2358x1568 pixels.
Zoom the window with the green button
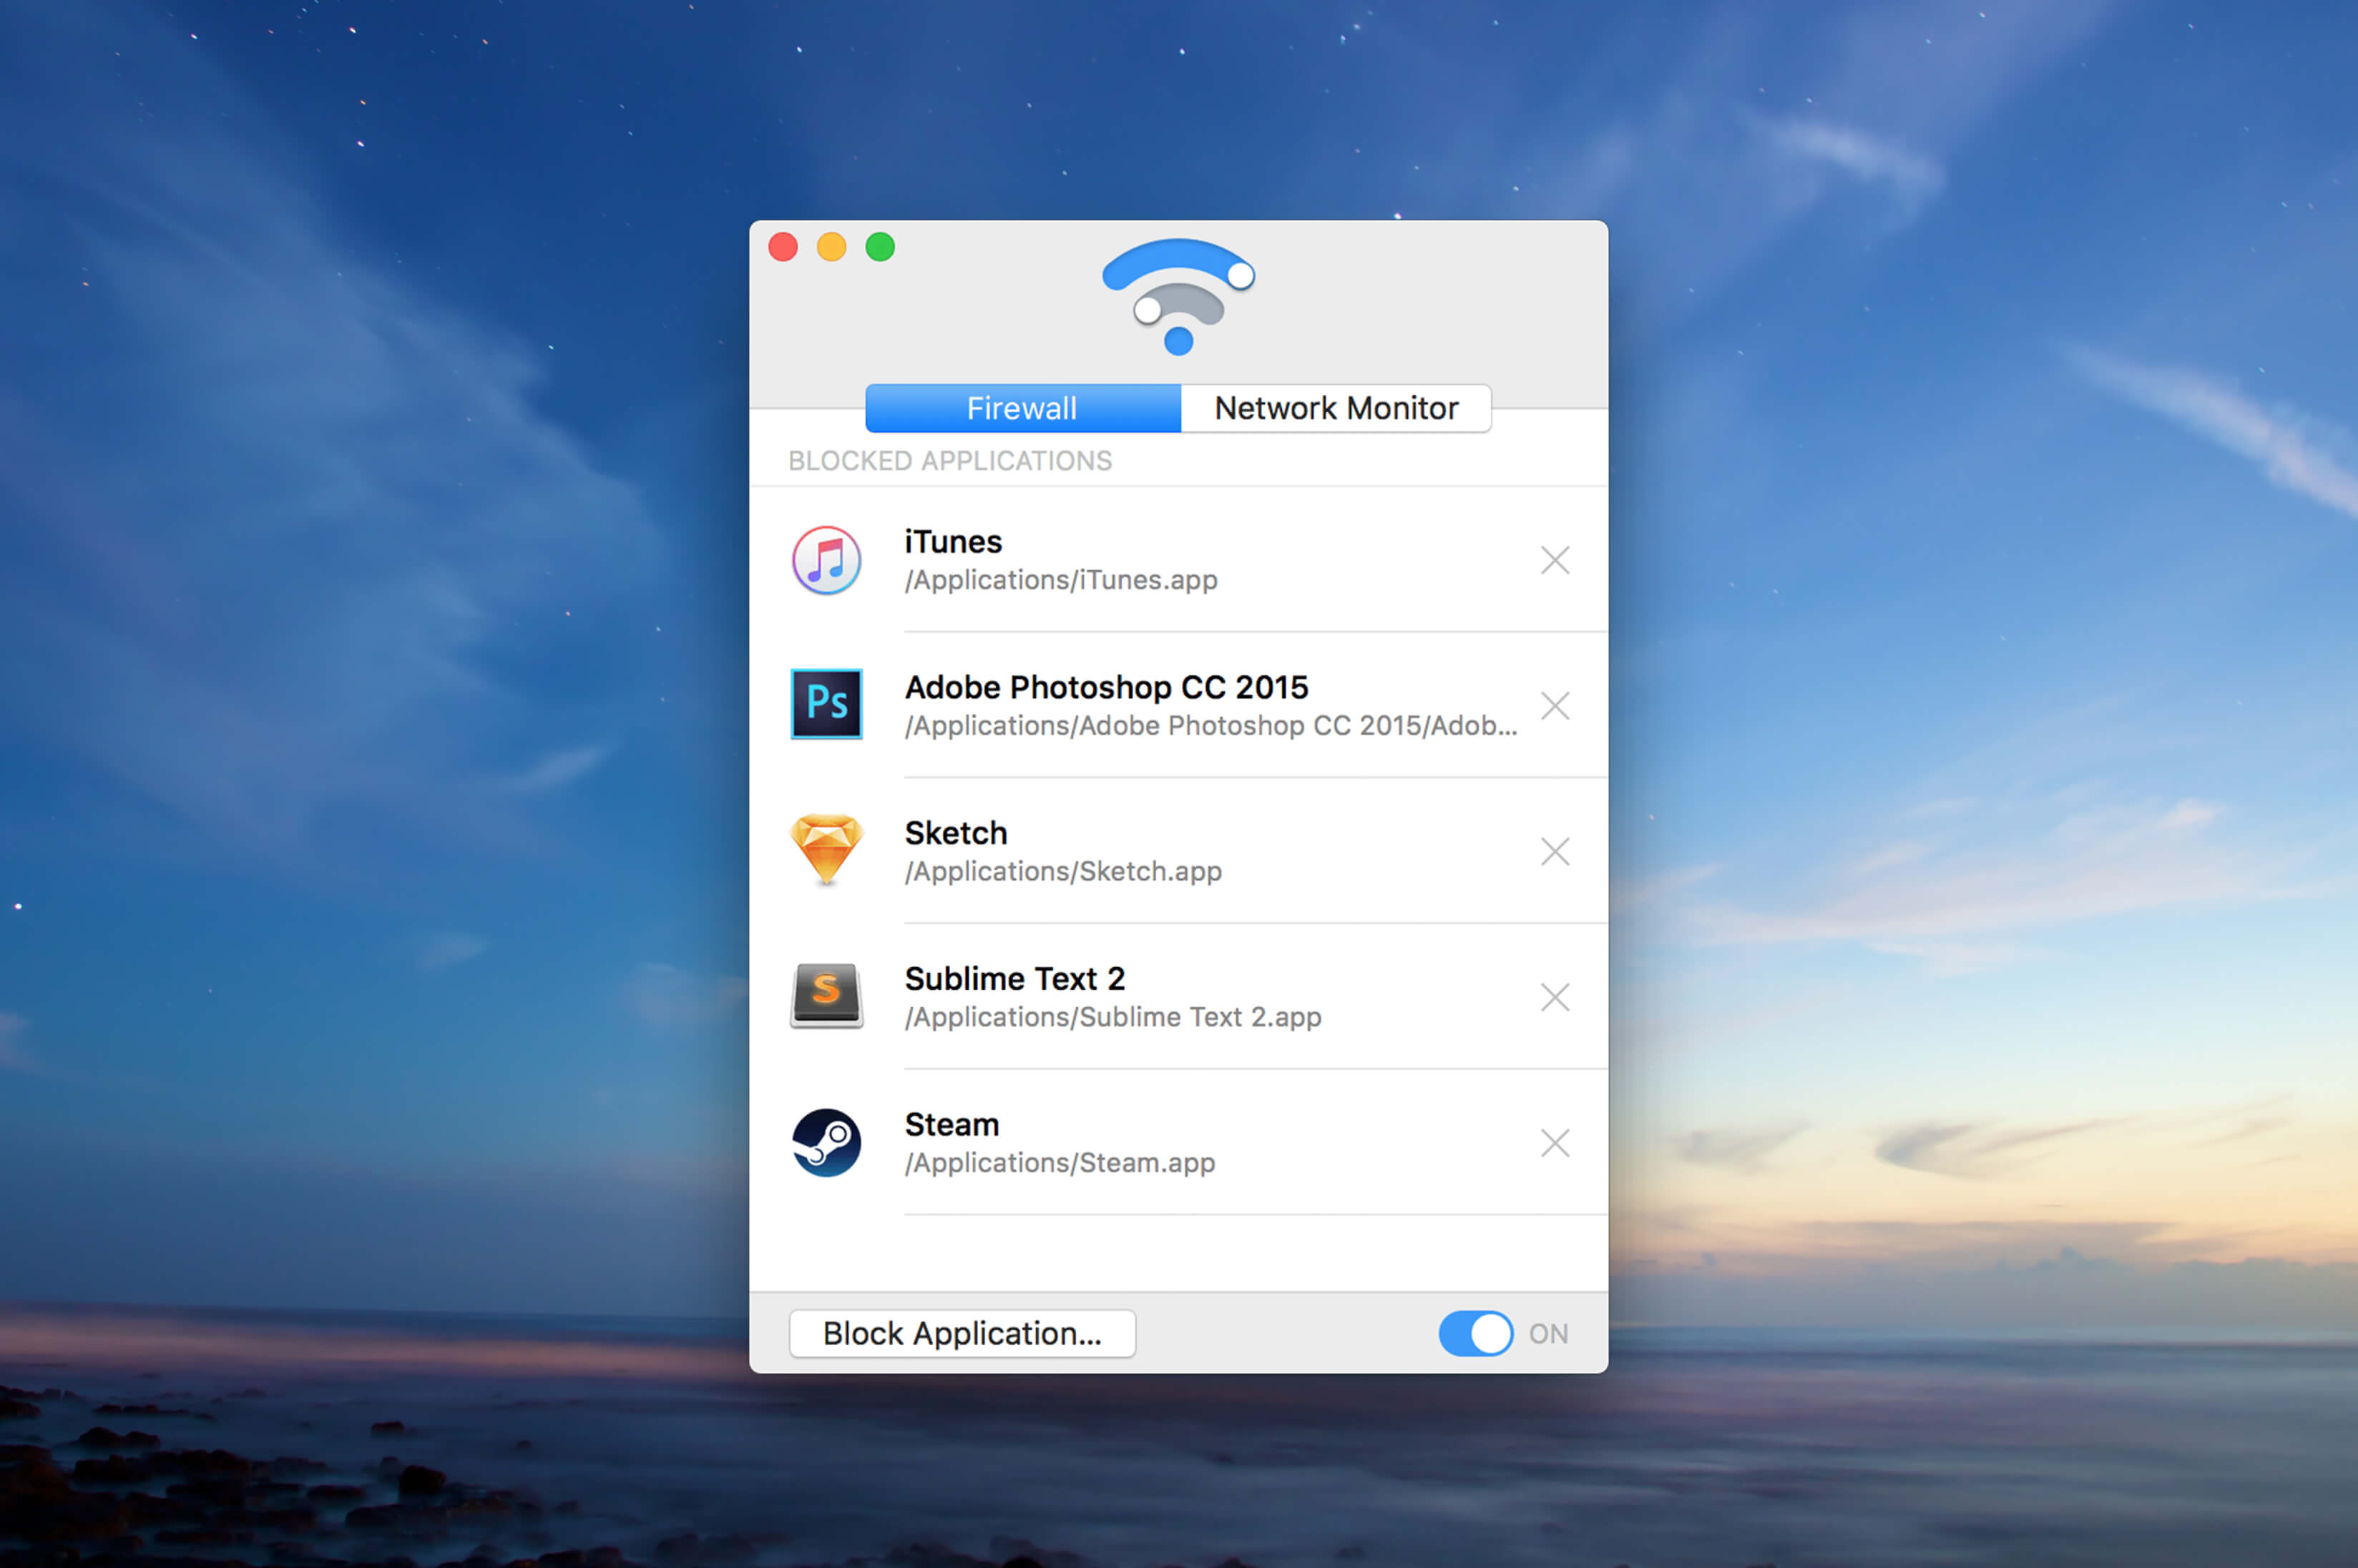(x=880, y=246)
